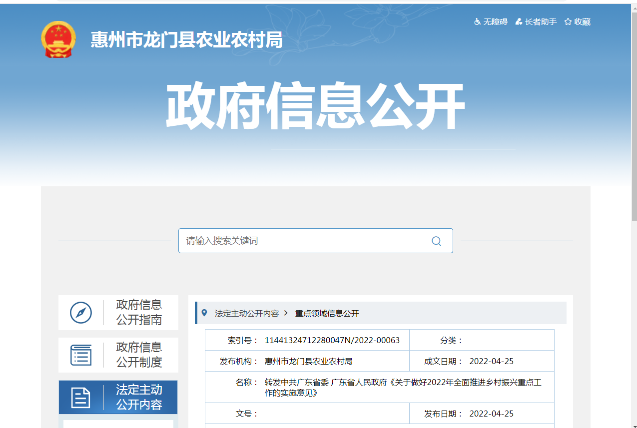Image resolution: width=637 pixels, height=428 pixels.
Task: Select 法定主动公开内容 sidebar item
Action: click(118, 397)
